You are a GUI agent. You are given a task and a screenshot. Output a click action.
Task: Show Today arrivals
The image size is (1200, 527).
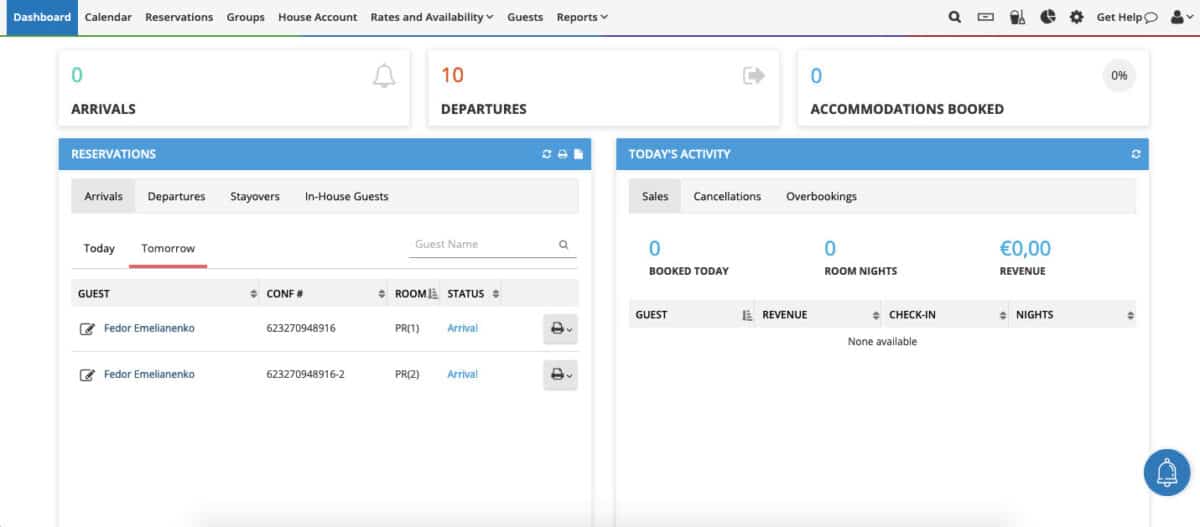[x=99, y=248]
